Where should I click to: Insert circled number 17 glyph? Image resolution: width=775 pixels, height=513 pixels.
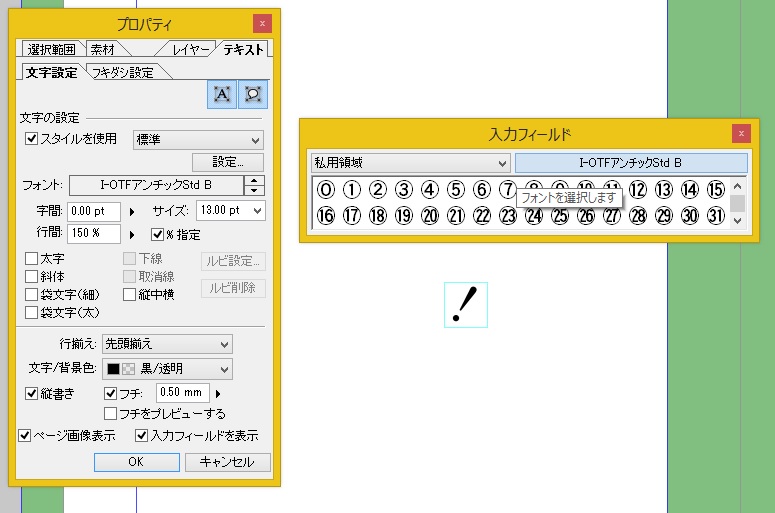point(352,216)
